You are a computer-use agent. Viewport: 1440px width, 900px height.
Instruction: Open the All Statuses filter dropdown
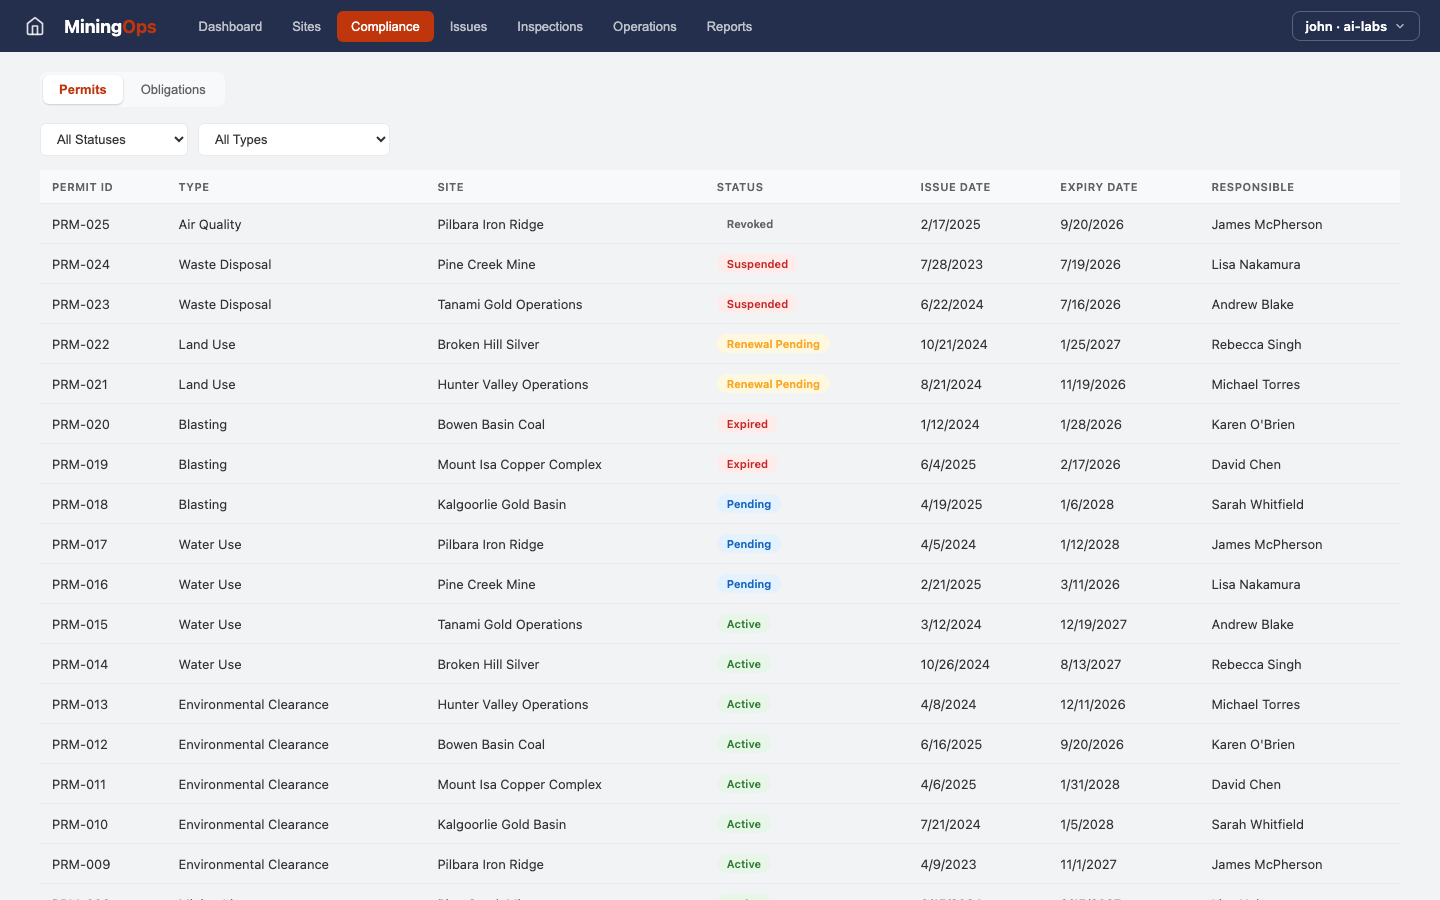tap(113, 139)
